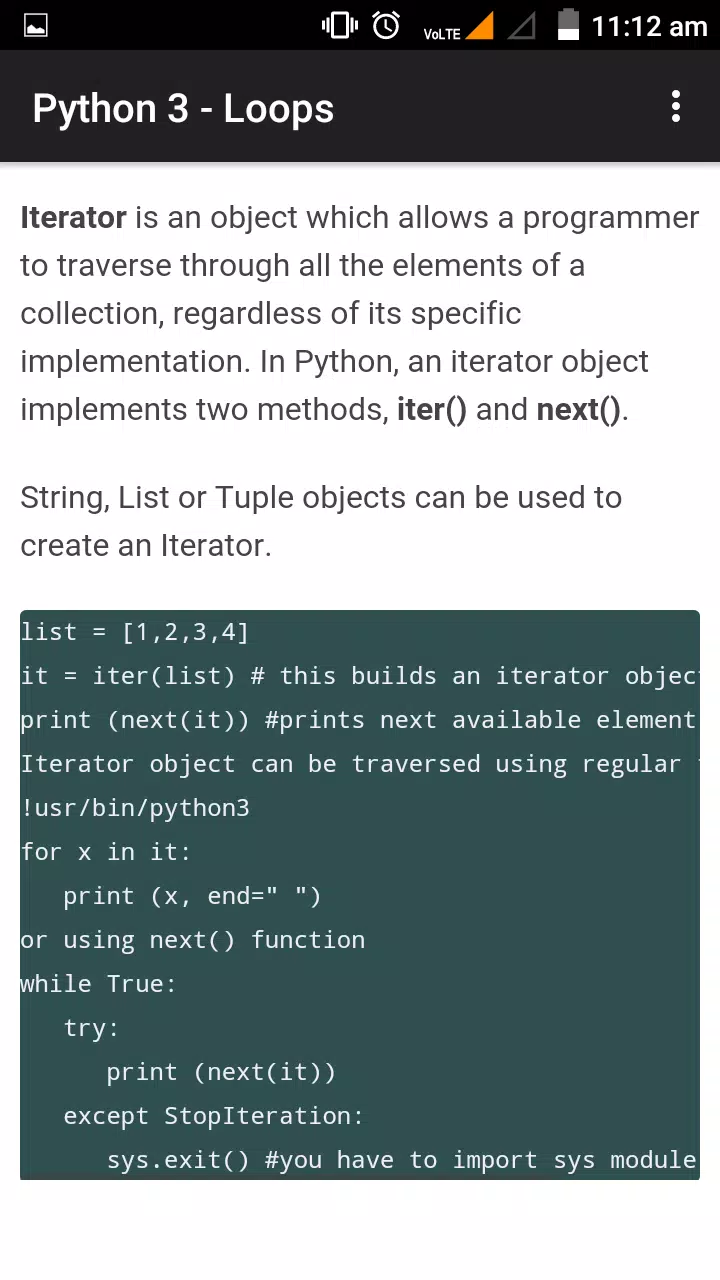Tap the 'list = [1,2,3,4]' code line
720x1280 pixels.
tap(134, 632)
